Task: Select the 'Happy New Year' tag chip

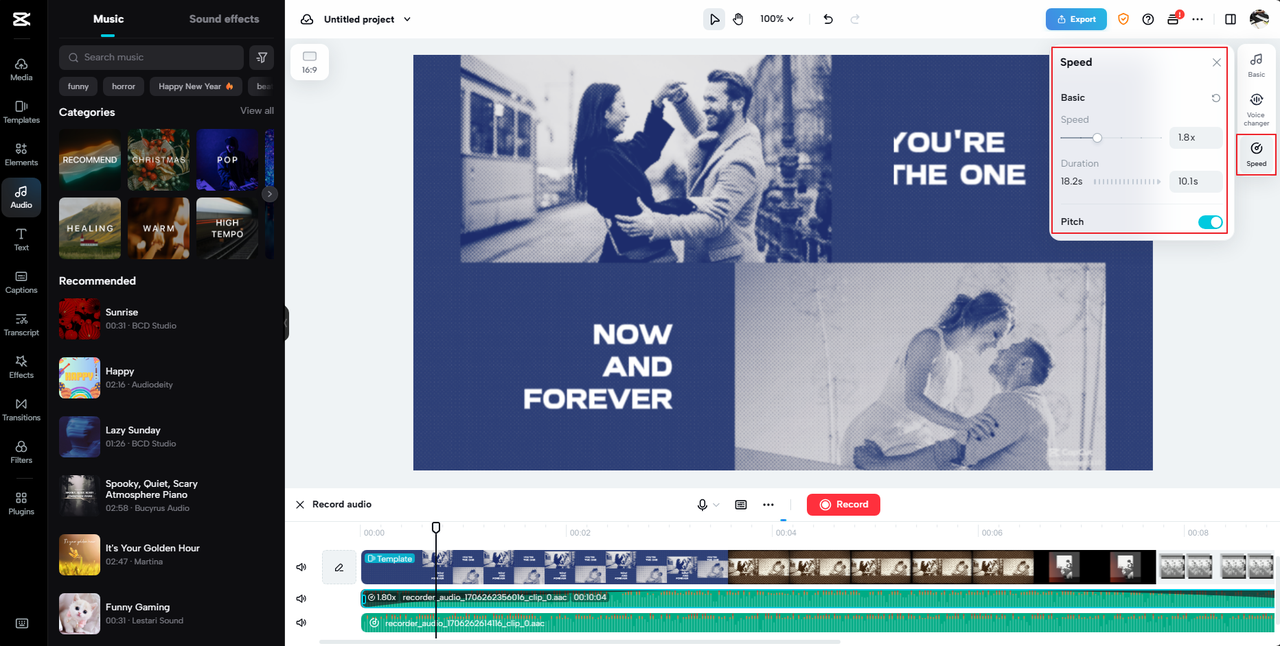Action: pyautogui.click(x=196, y=86)
